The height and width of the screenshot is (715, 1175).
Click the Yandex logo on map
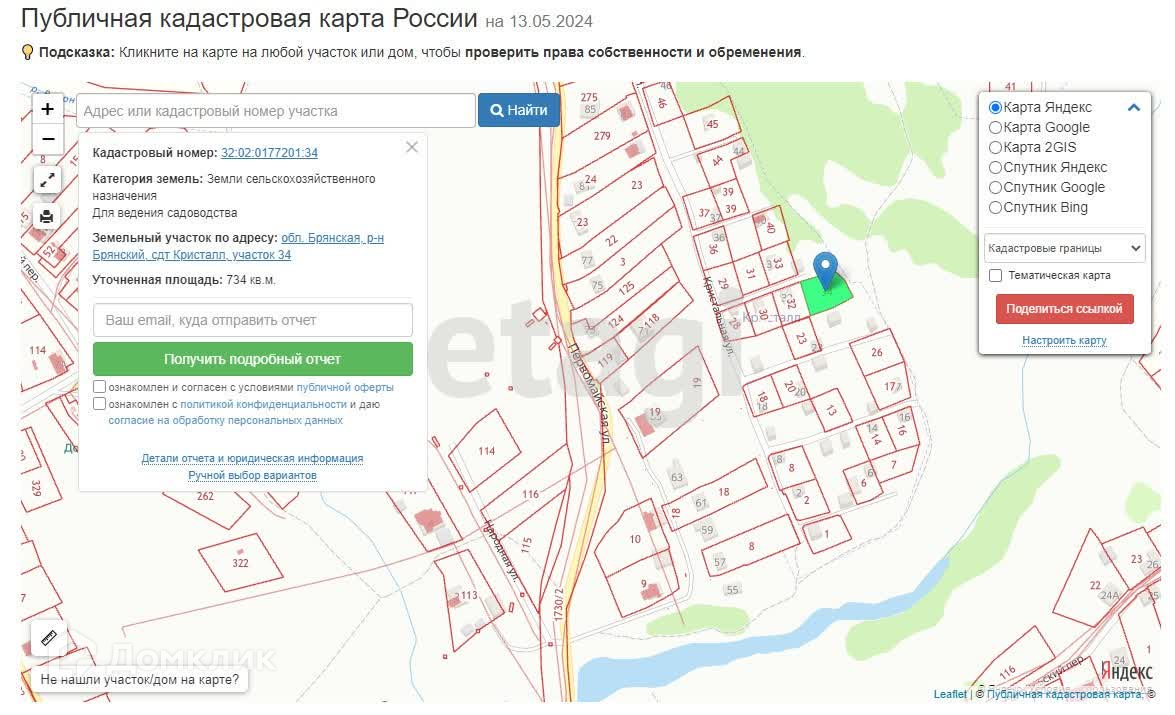point(1126,671)
